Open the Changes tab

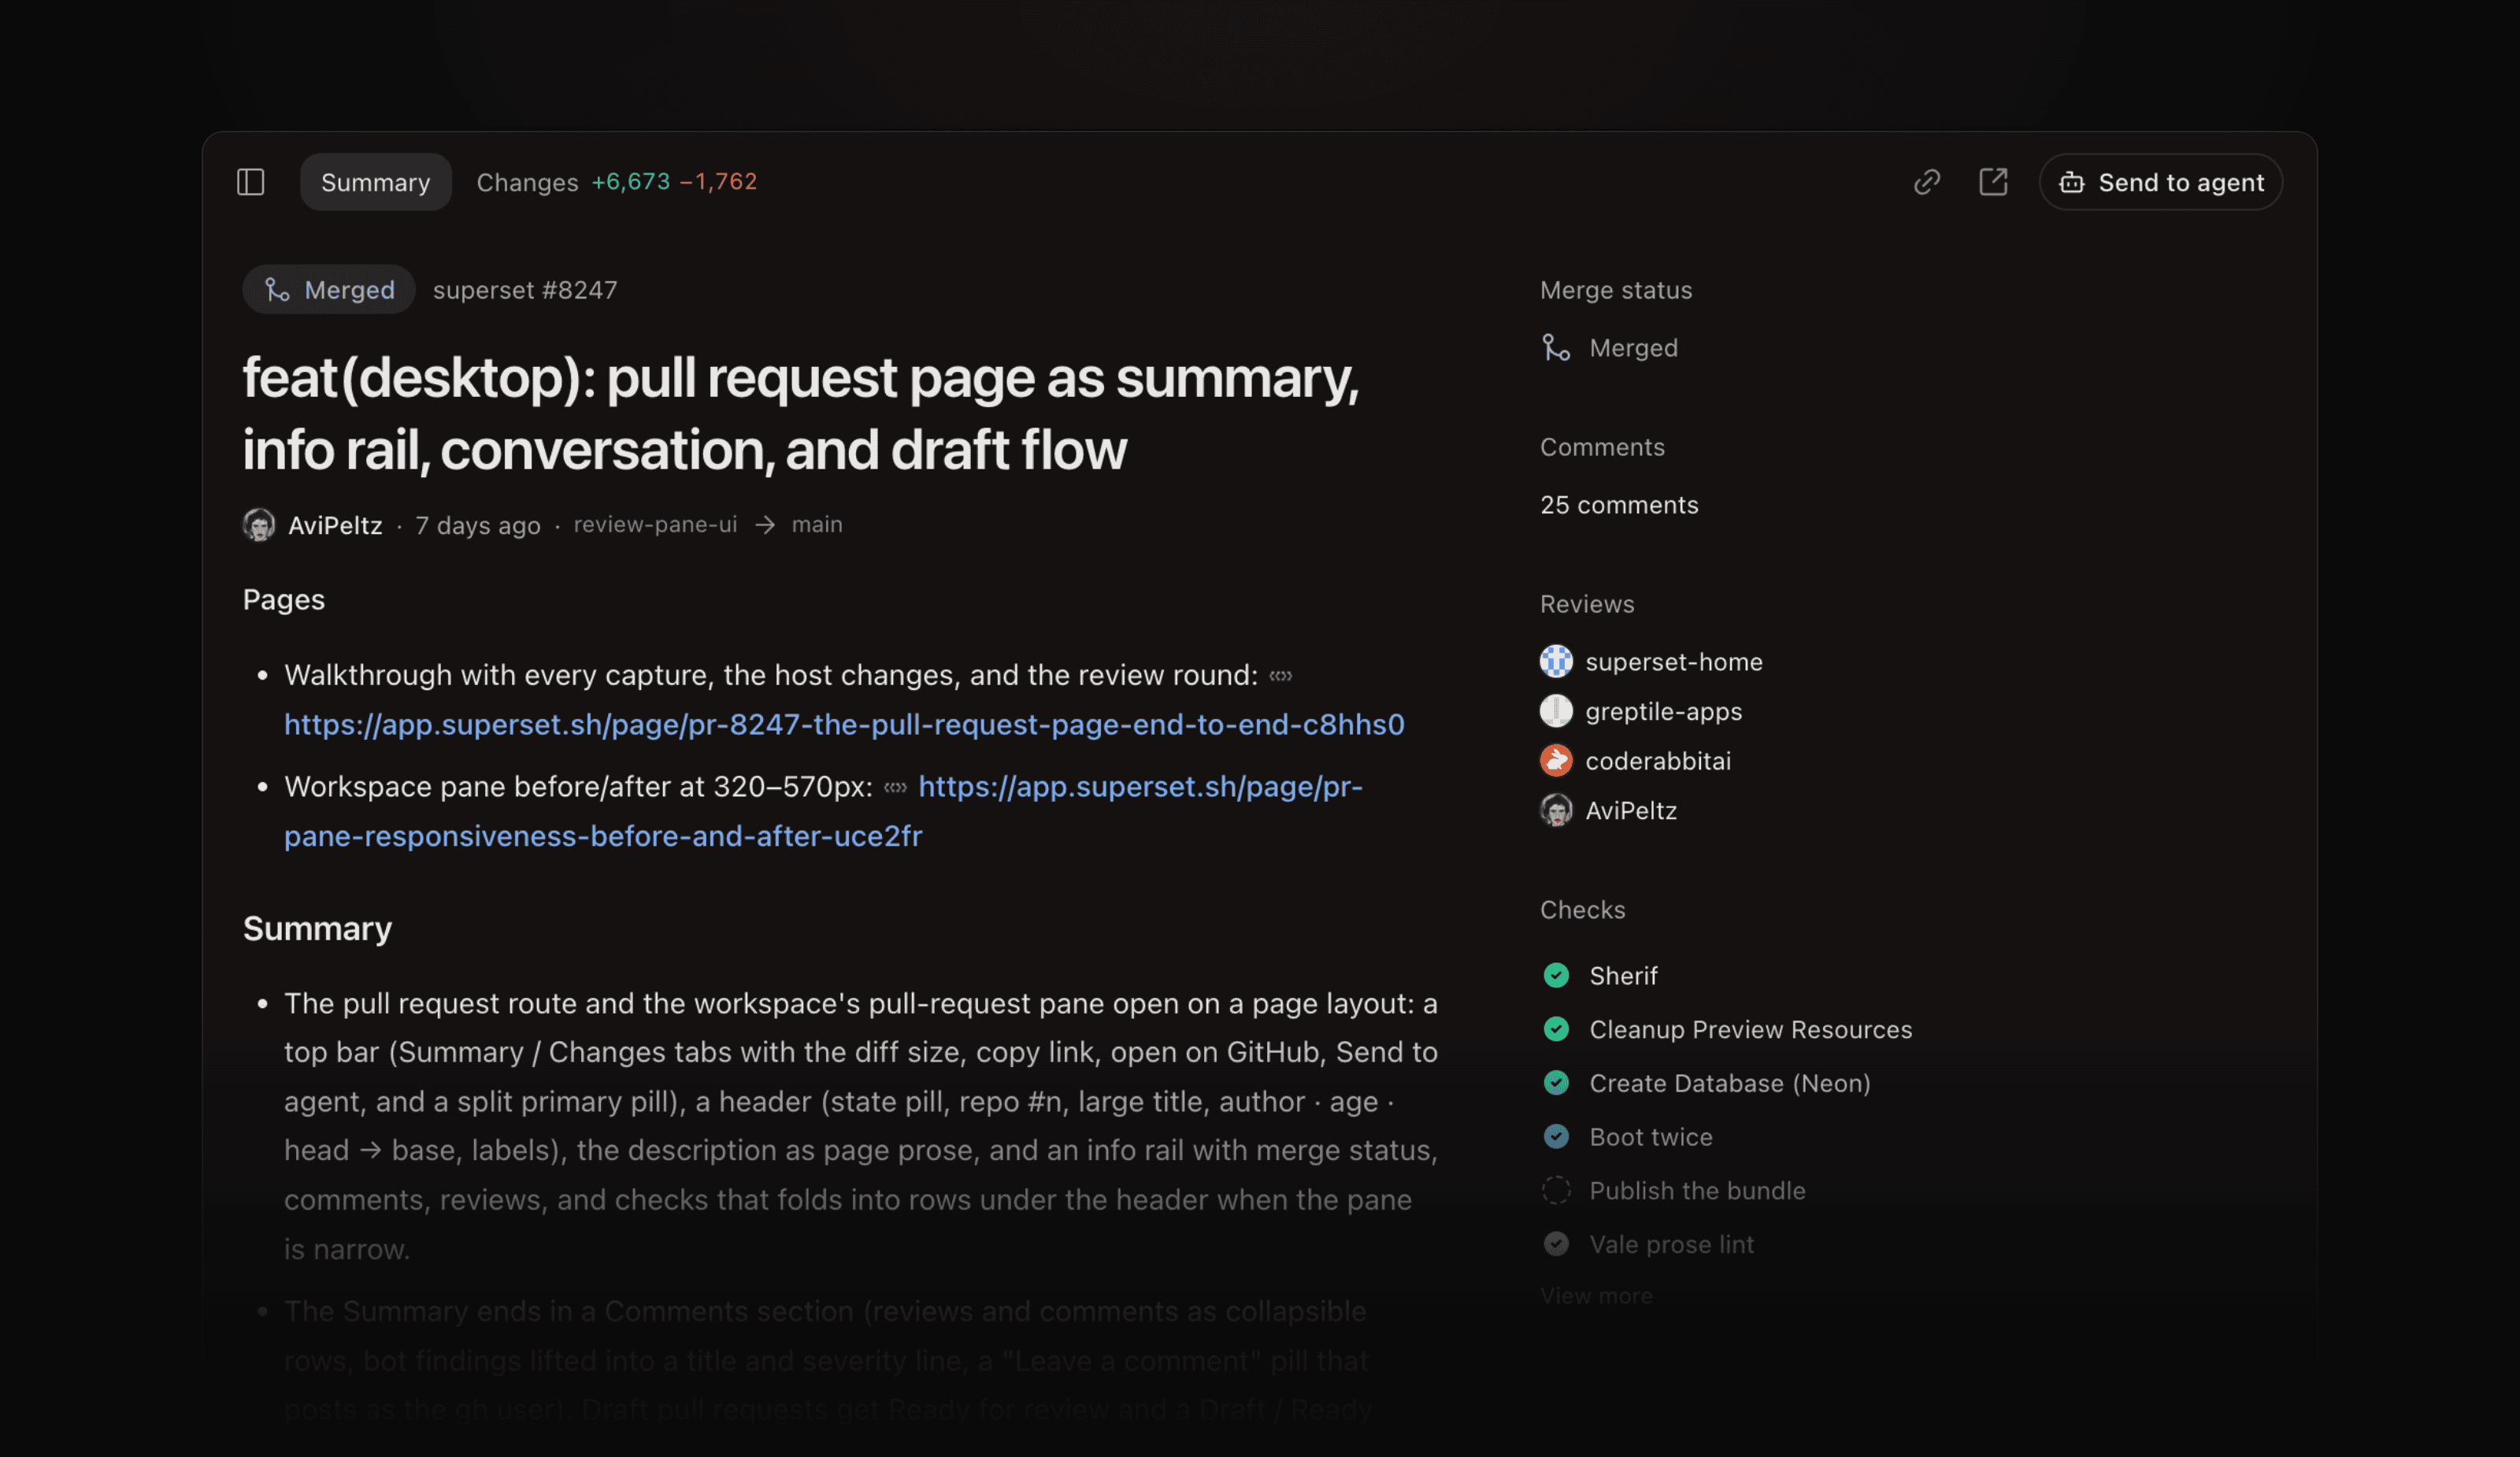[616, 182]
